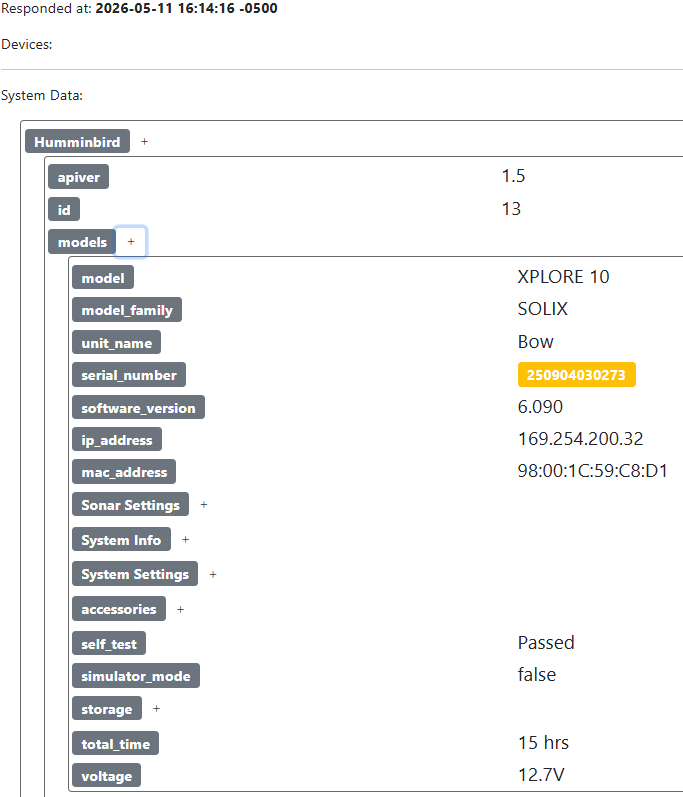Viewport: 683px width, 797px height.
Task: Click the Humminbird label badge
Action: pyautogui.click(x=77, y=141)
